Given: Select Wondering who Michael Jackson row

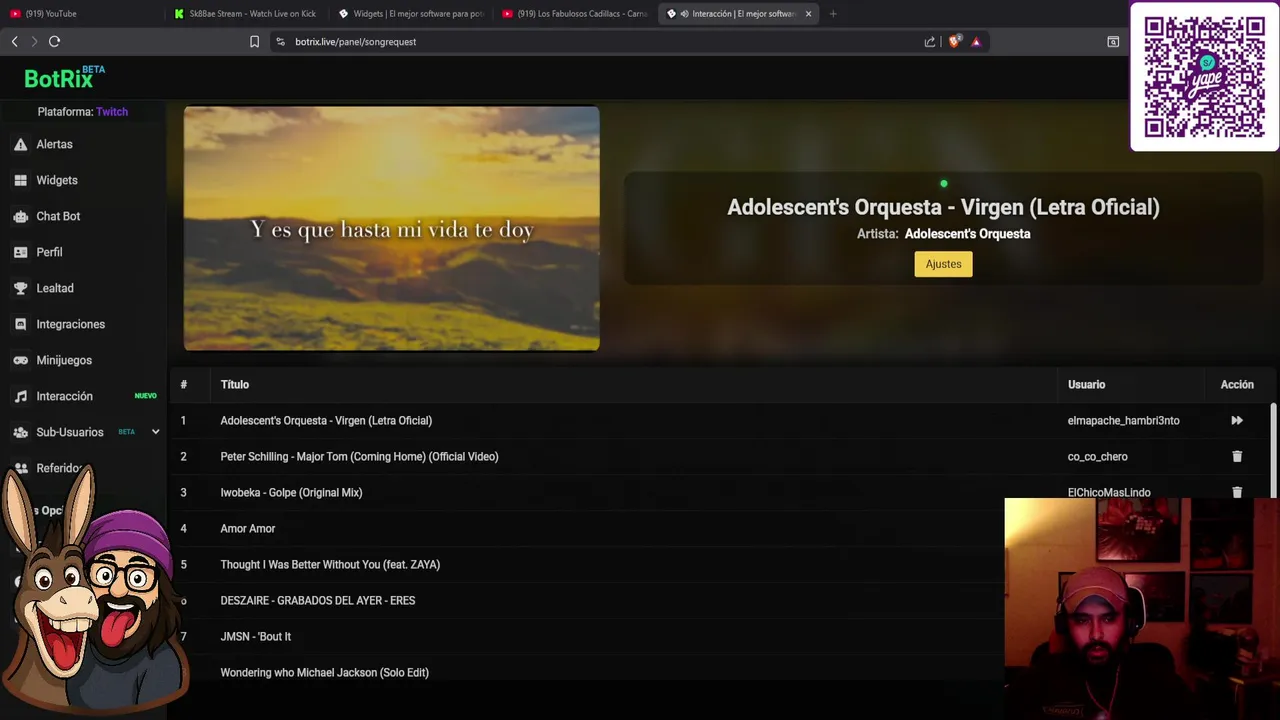Looking at the screenshot, I should pos(587,673).
